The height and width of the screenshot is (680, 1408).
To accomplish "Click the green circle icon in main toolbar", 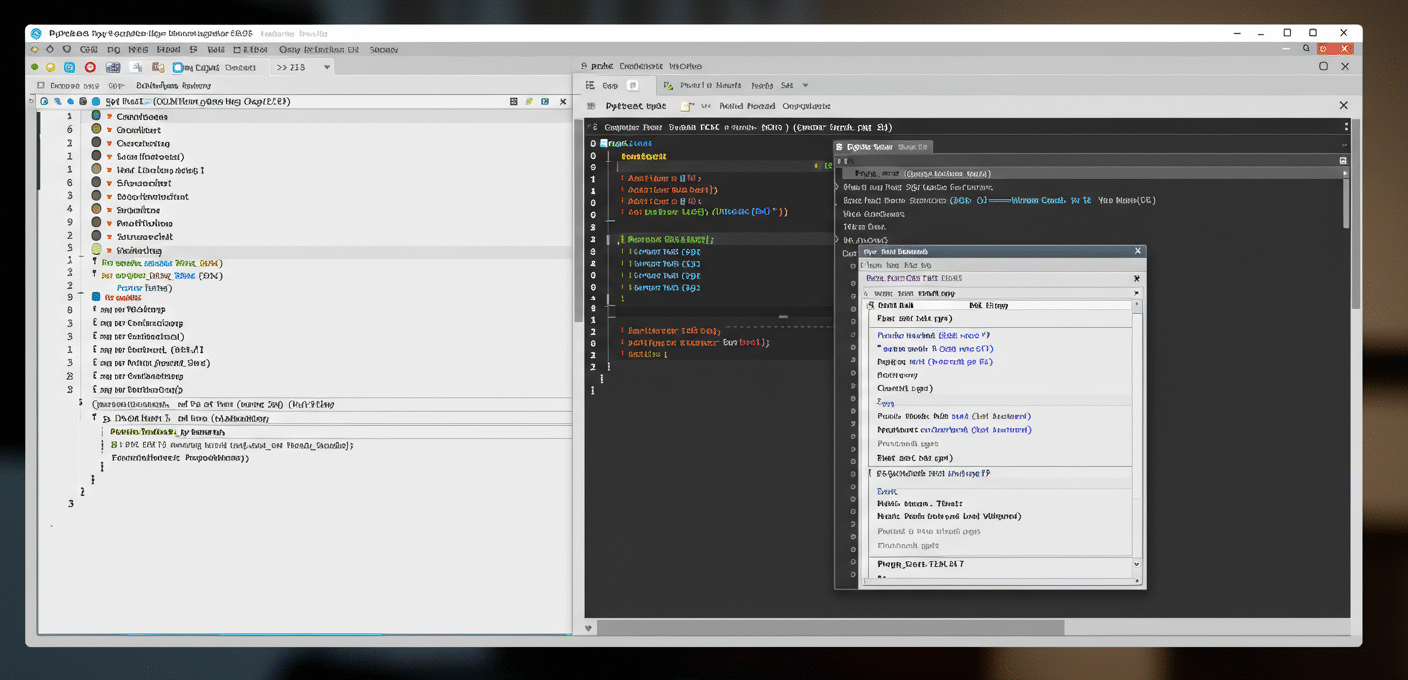I will [34, 68].
